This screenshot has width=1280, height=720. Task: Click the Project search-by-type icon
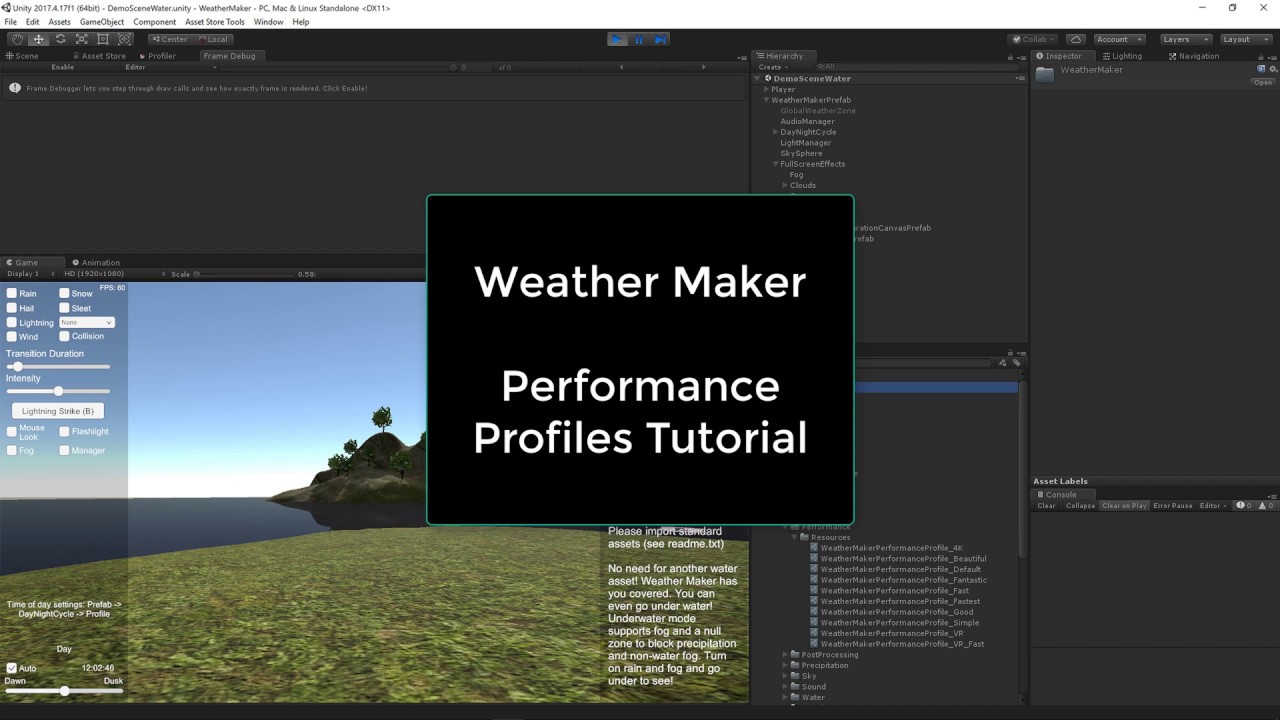coord(1003,362)
